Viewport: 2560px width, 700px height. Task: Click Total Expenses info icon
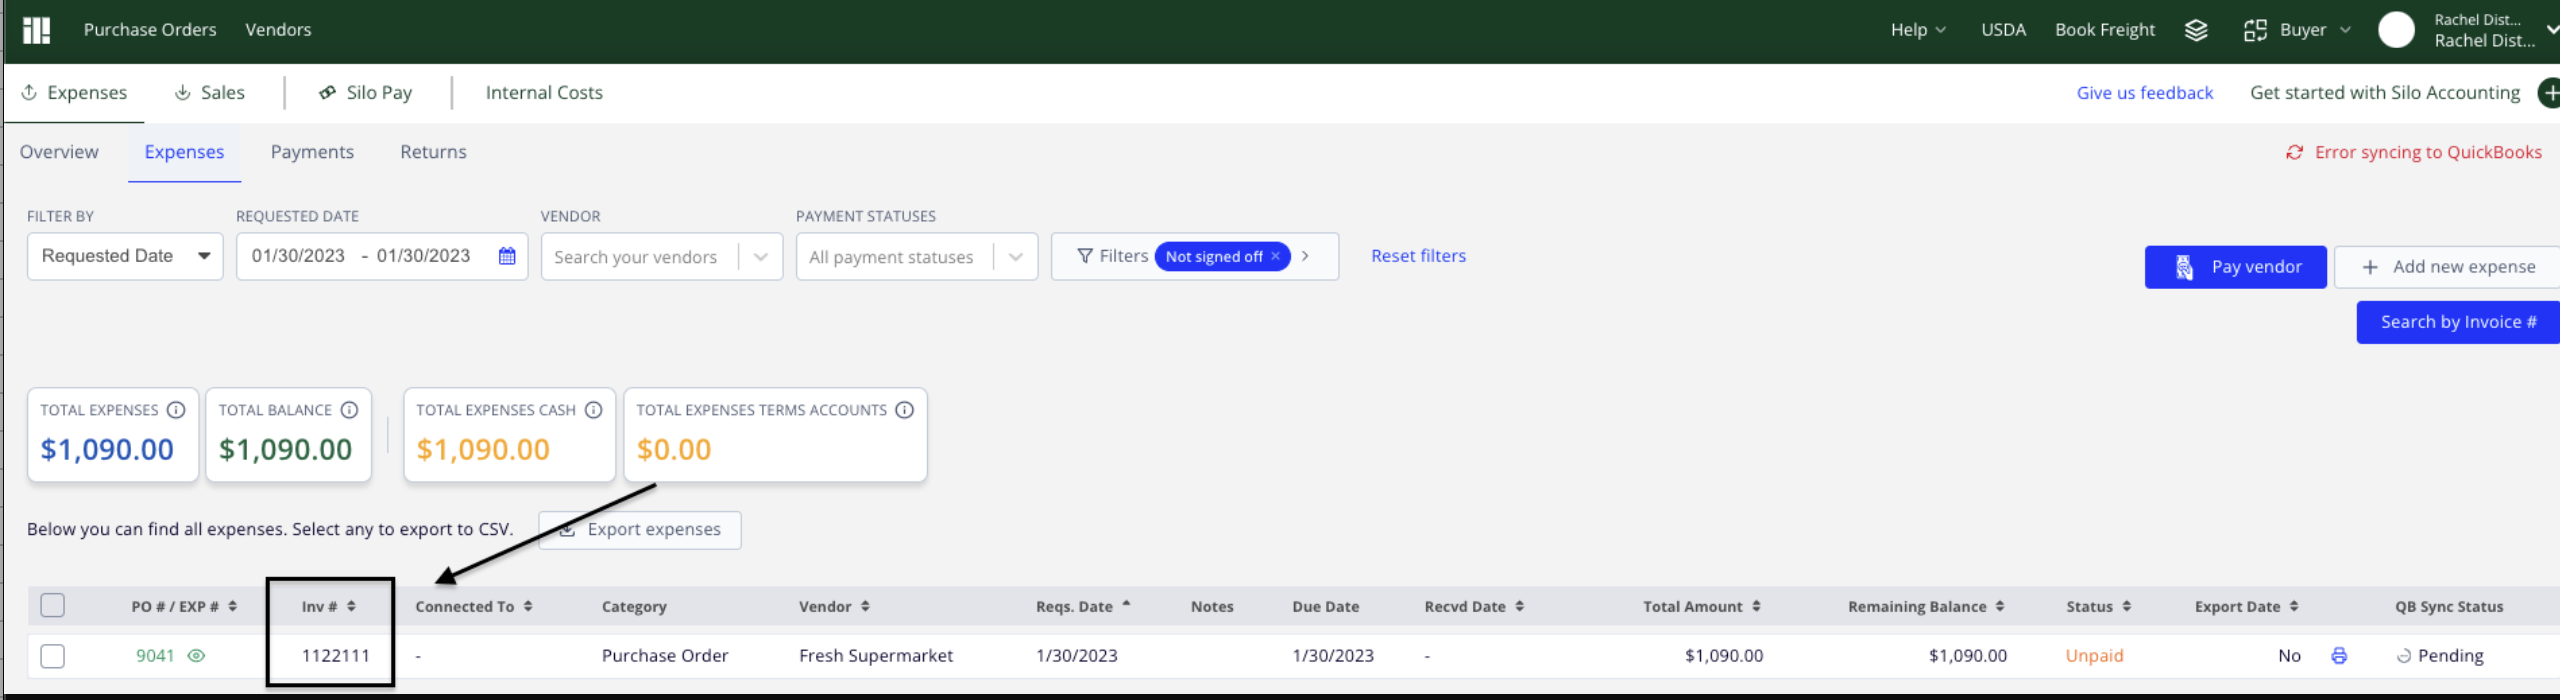click(176, 410)
